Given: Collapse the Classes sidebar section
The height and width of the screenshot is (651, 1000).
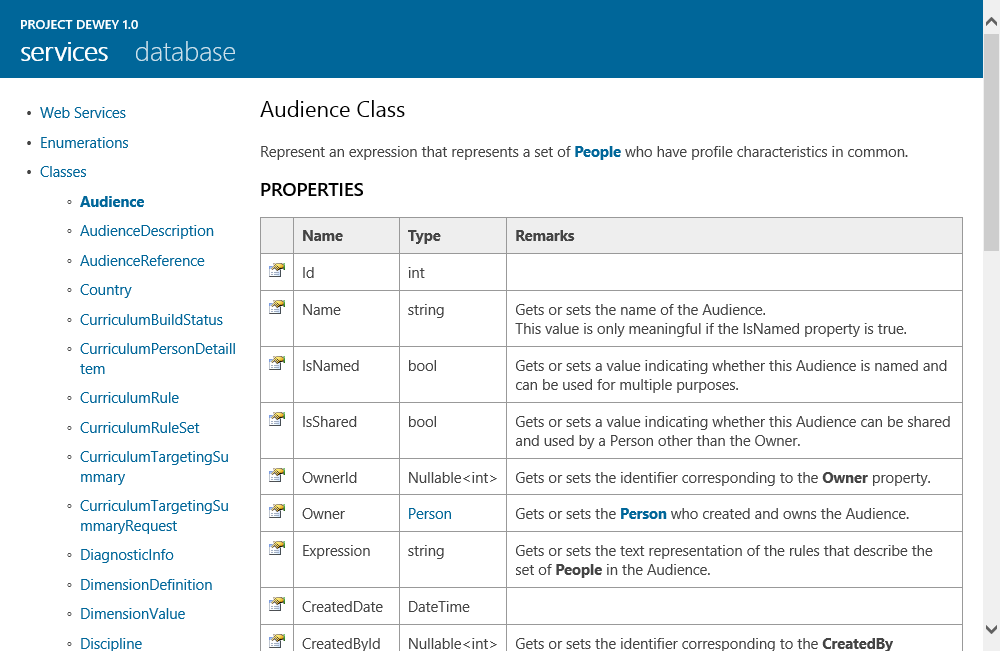Looking at the screenshot, I should [63, 172].
